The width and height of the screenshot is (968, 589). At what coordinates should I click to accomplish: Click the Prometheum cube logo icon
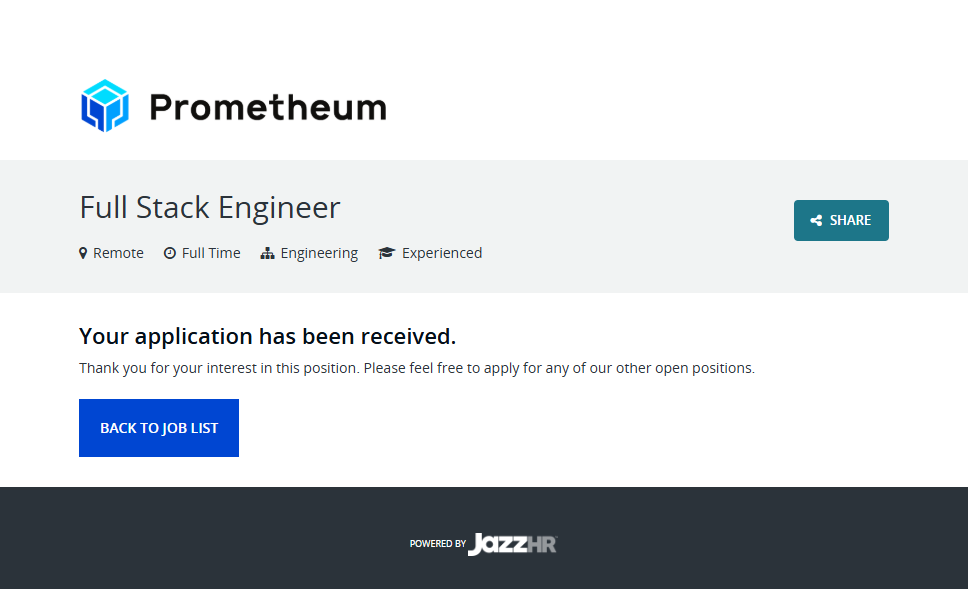[105, 106]
